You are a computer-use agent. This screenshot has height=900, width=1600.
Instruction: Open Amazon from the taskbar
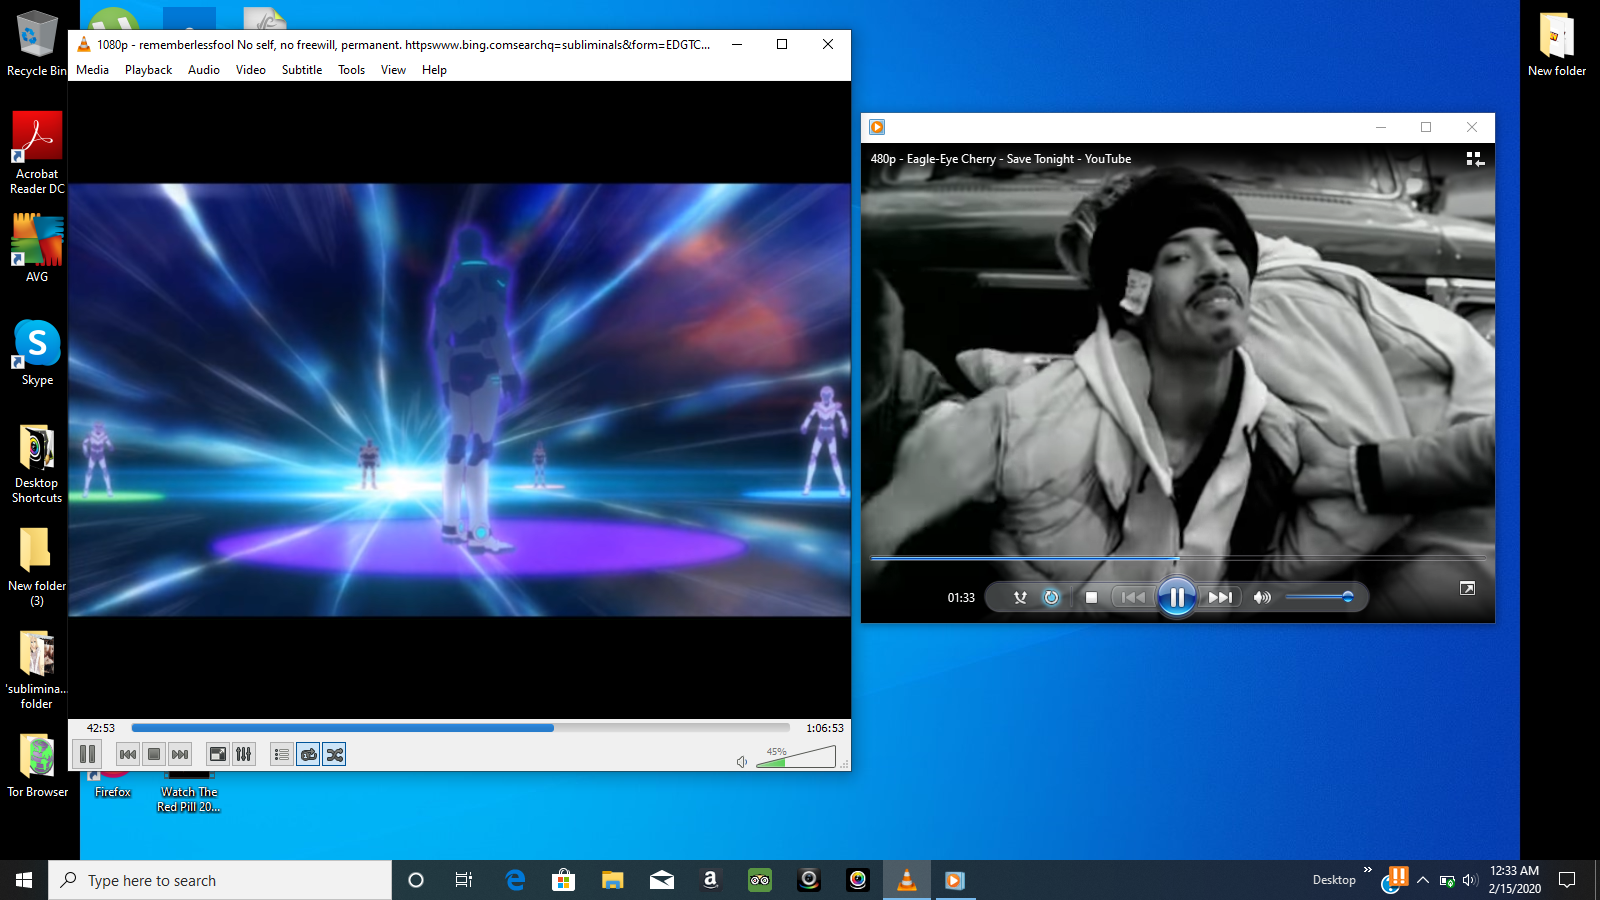711,880
